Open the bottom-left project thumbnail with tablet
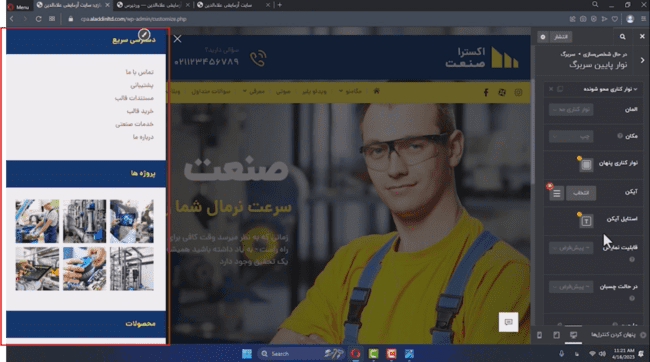Viewport: 650px width, 362px height. (37, 269)
